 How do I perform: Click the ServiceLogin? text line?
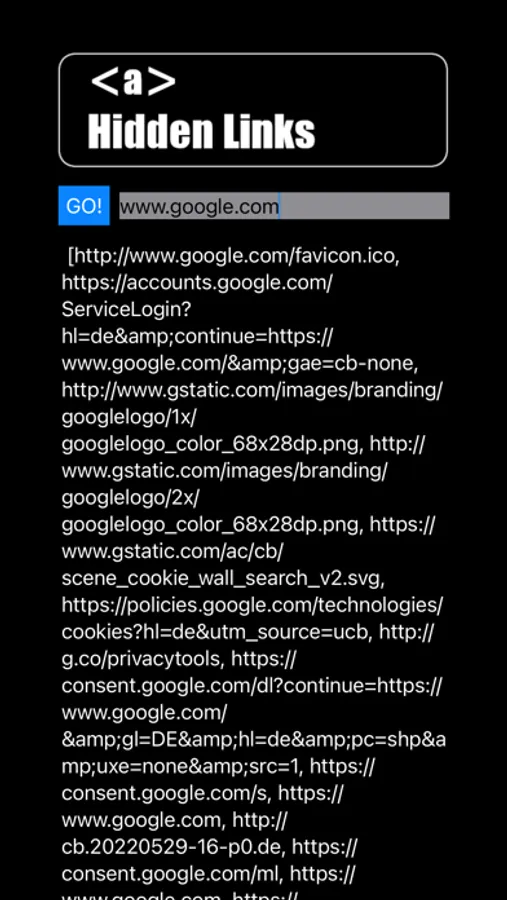(x=126, y=309)
